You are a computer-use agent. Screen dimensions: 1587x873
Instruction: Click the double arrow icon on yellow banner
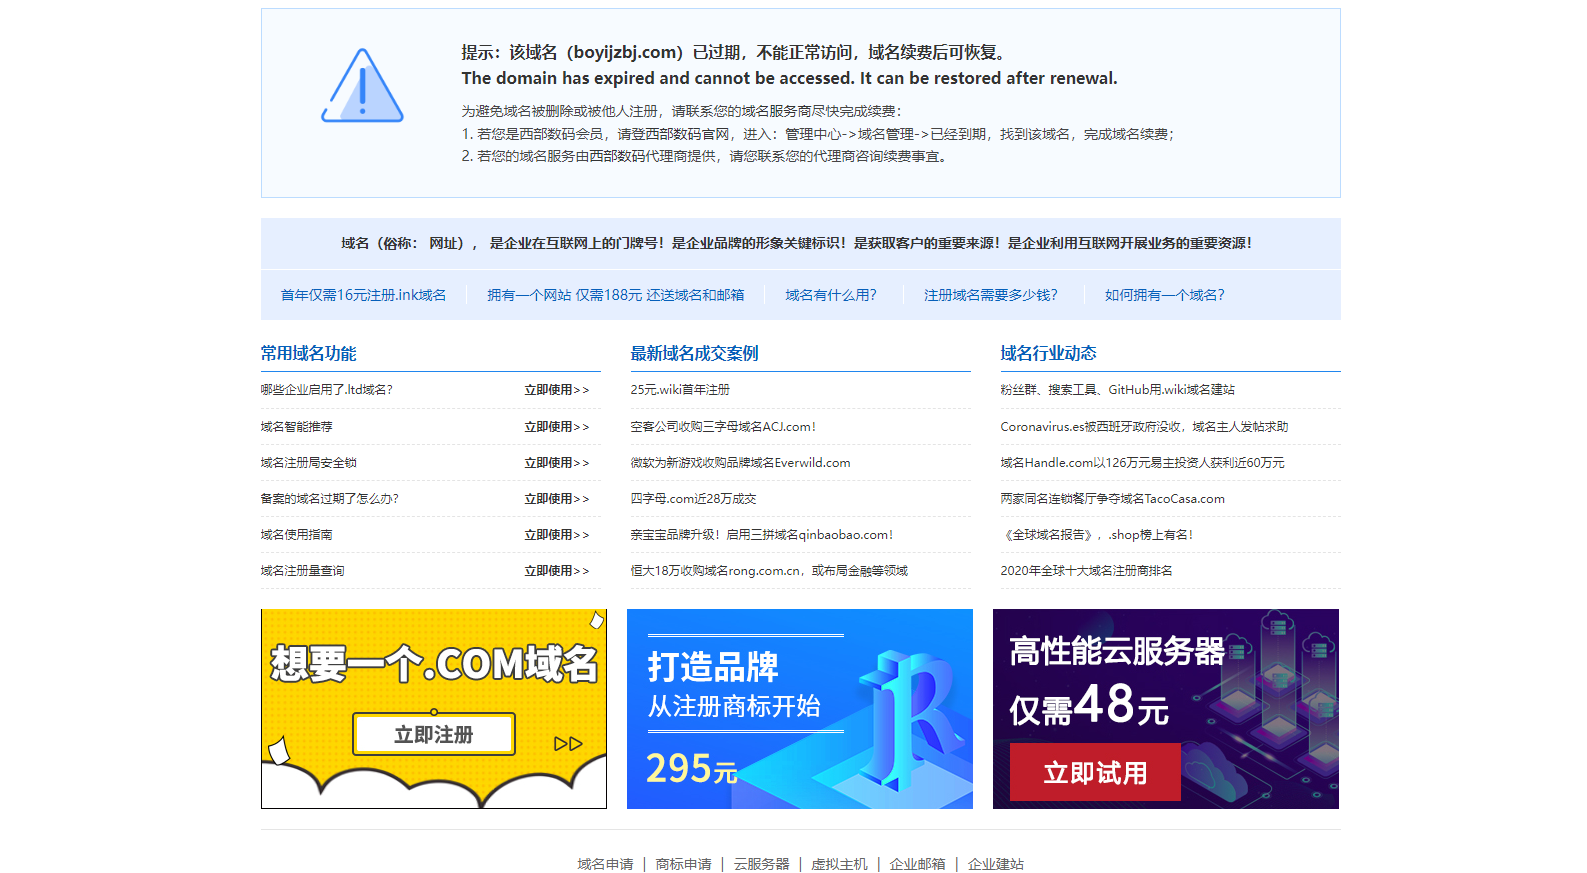[568, 744]
